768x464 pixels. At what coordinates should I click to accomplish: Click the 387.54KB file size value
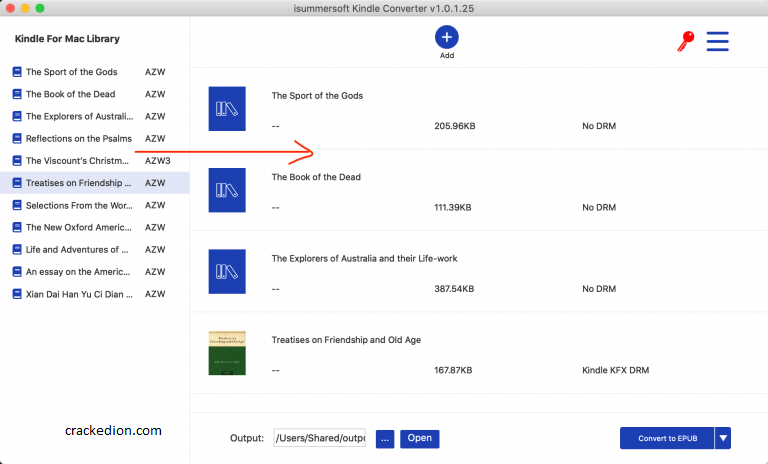454,289
